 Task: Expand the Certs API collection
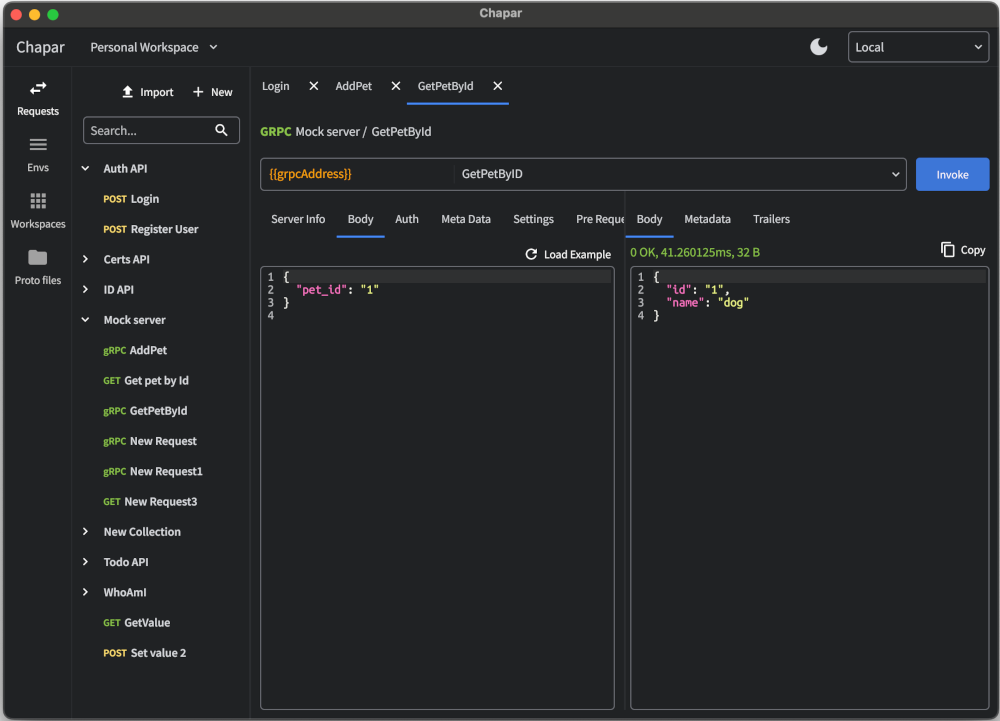tap(85, 259)
